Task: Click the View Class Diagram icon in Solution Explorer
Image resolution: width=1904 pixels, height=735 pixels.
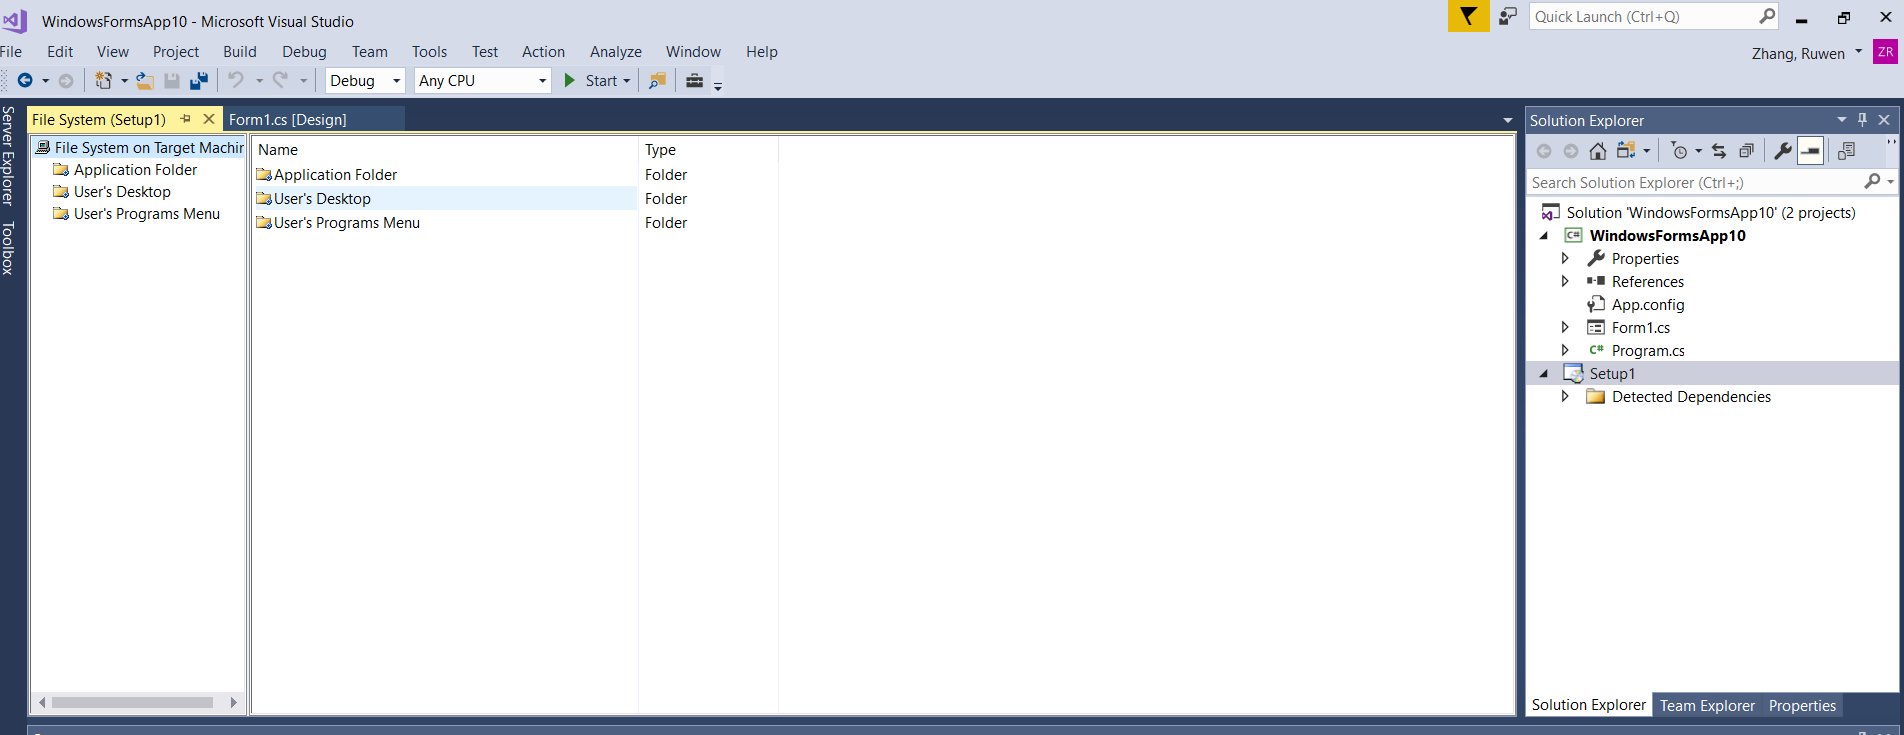Action: point(1846,151)
